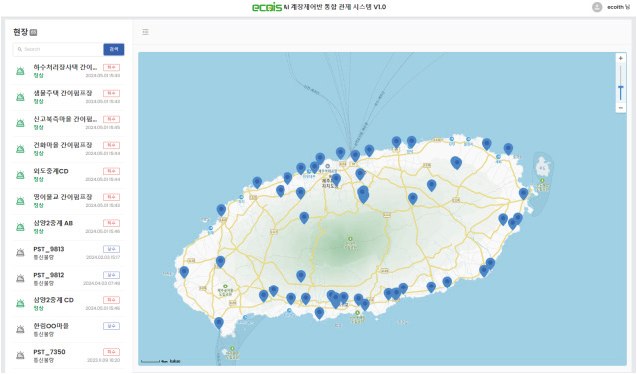Zoom out the map with the minus button
The height and width of the screenshot is (374, 637).
(x=620, y=108)
